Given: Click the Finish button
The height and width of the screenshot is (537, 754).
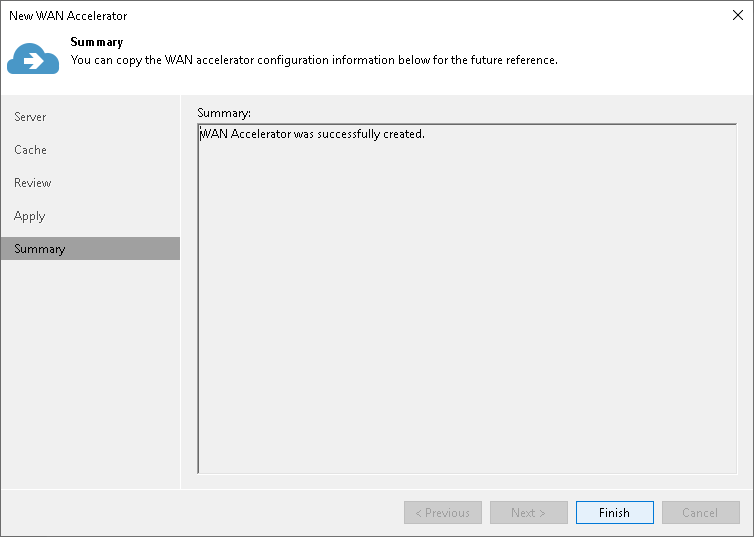Looking at the screenshot, I should 615,512.
